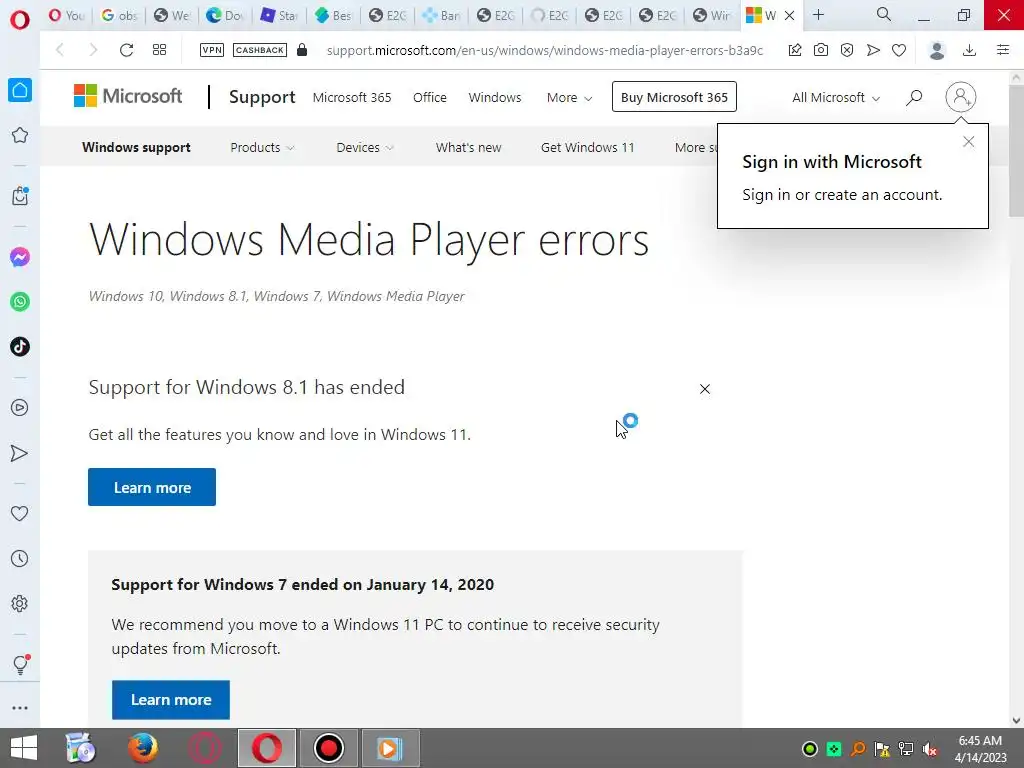Screen dimensions: 1024x768
Task: Dismiss the Sign in with Microsoft popup
Action: 968,142
